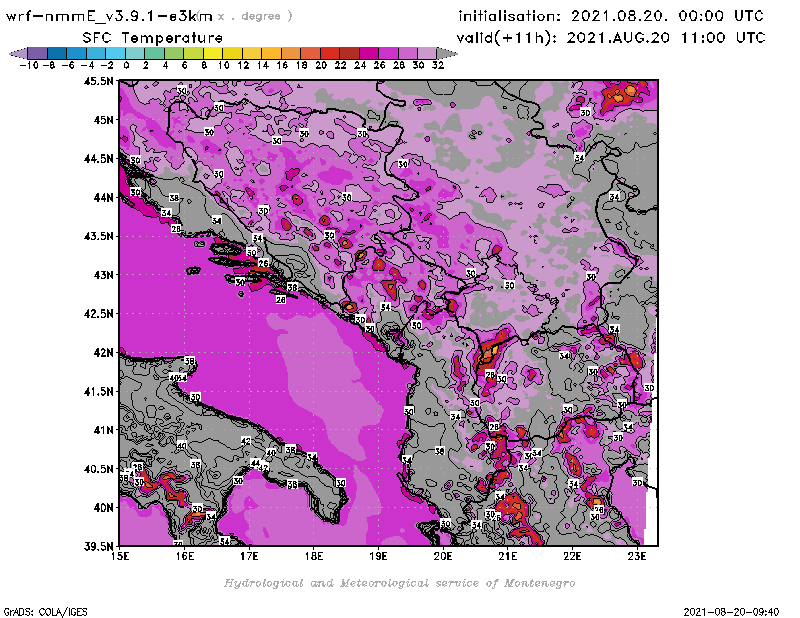Viewport: 800px width, 618px height.
Task: Click the '19E' longitude label
Action: click(379, 556)
